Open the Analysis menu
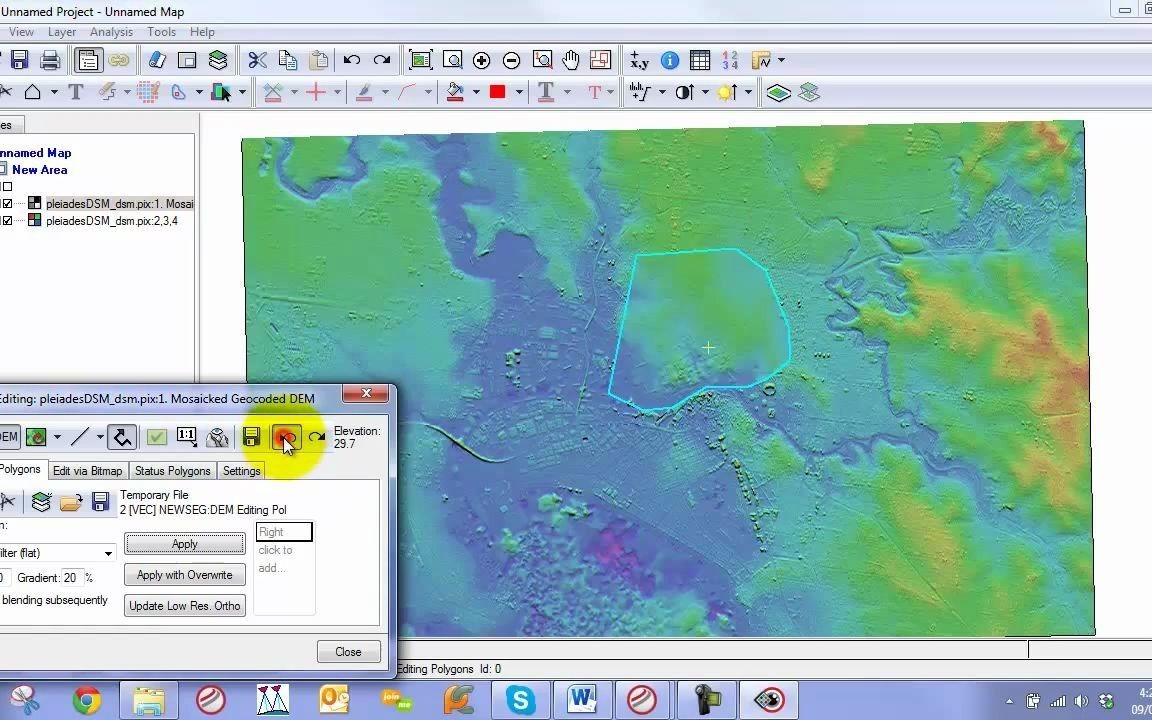Screen dimensions: 1152x720 coord(111,32)
